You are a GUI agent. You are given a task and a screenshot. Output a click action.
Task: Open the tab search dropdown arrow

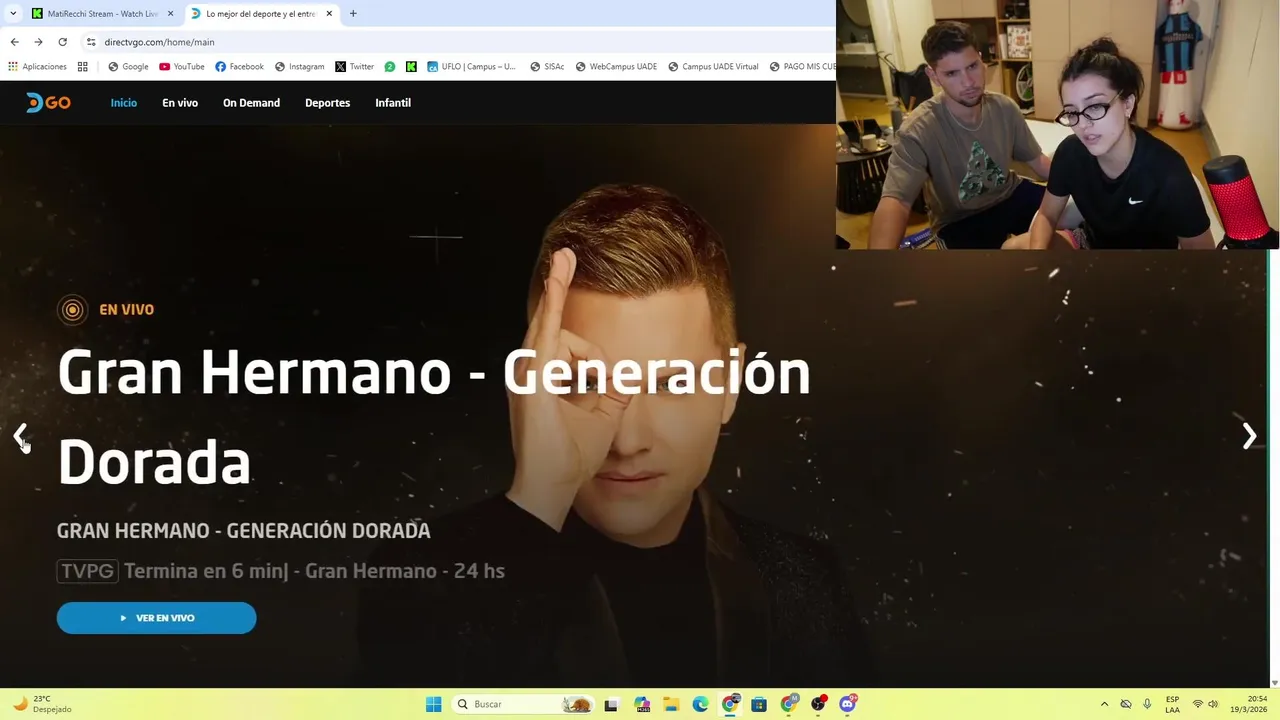(13, 14)
